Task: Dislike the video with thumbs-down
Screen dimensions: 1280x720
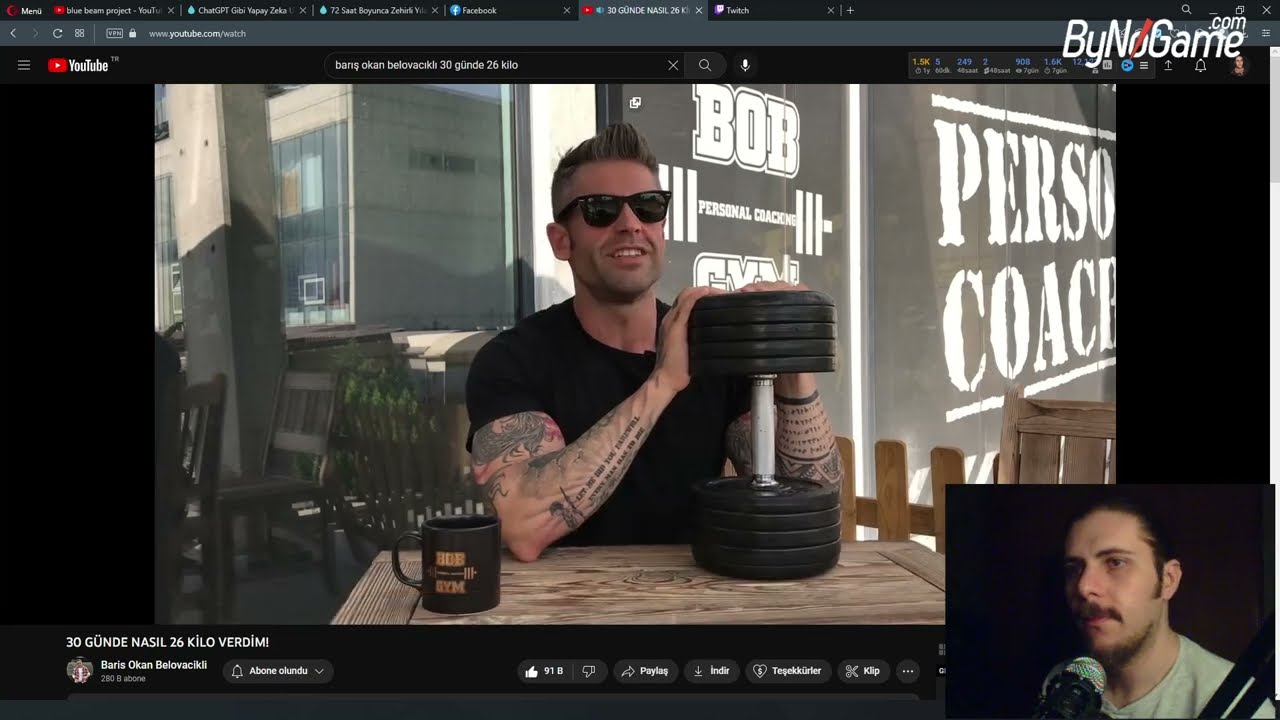Action: (x=589, y=671)
